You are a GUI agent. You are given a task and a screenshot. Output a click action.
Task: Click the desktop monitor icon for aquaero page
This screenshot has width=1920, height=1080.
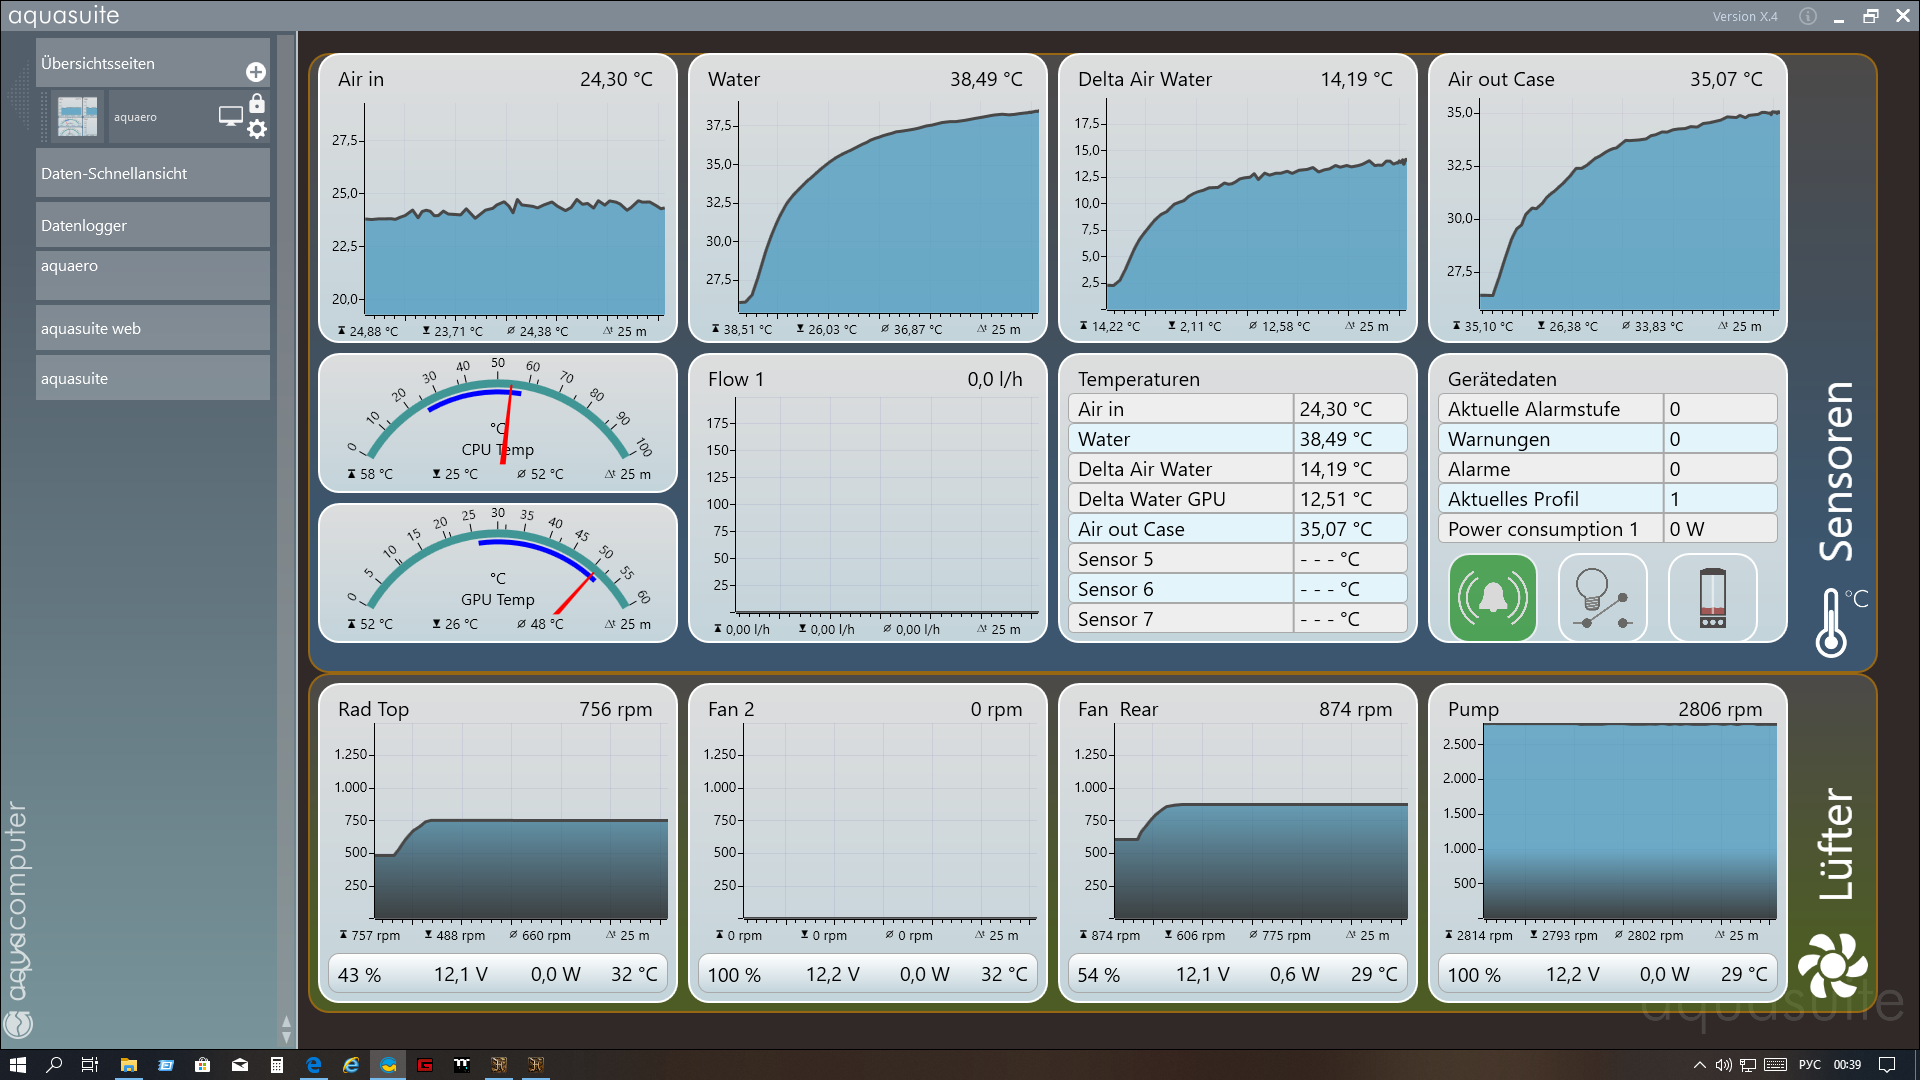pos(230,116)
